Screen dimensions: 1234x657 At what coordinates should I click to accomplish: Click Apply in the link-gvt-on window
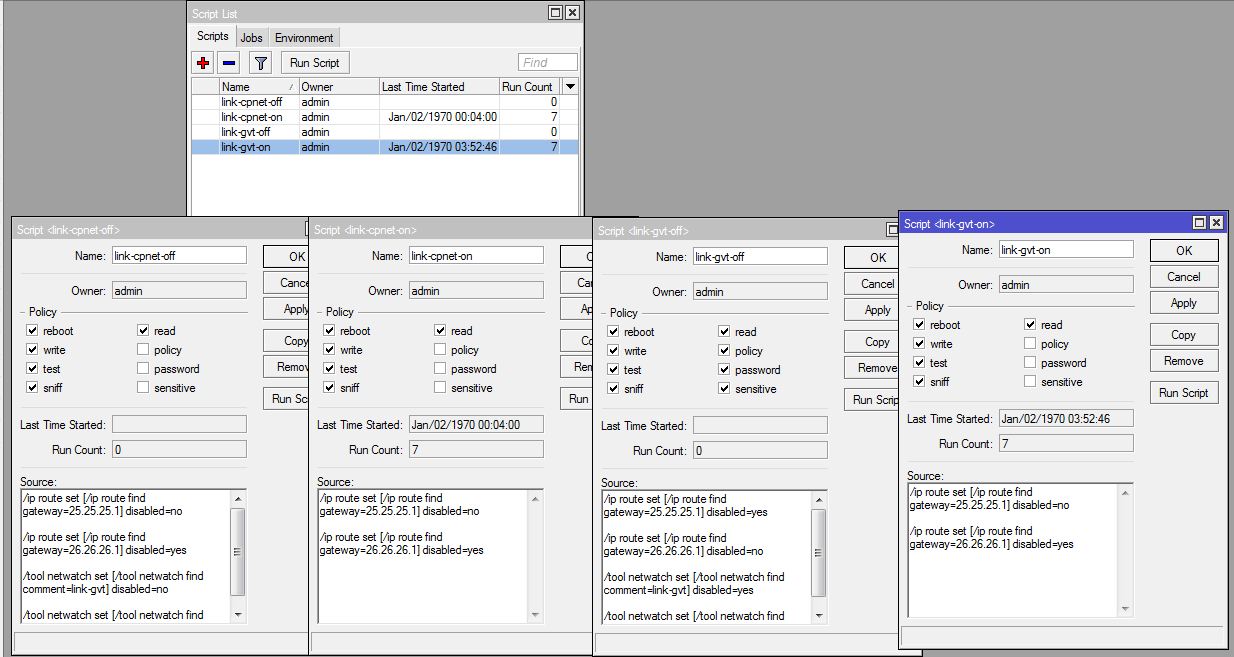[x=1184, y=303]
